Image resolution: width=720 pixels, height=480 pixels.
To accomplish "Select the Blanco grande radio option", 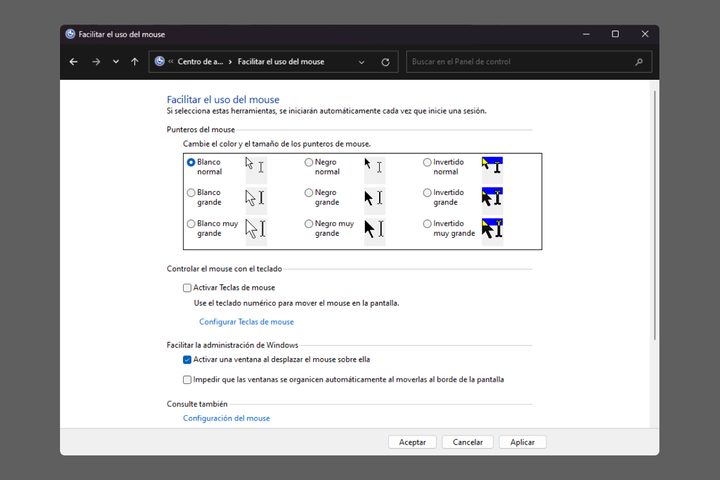I will coord(191,193).
